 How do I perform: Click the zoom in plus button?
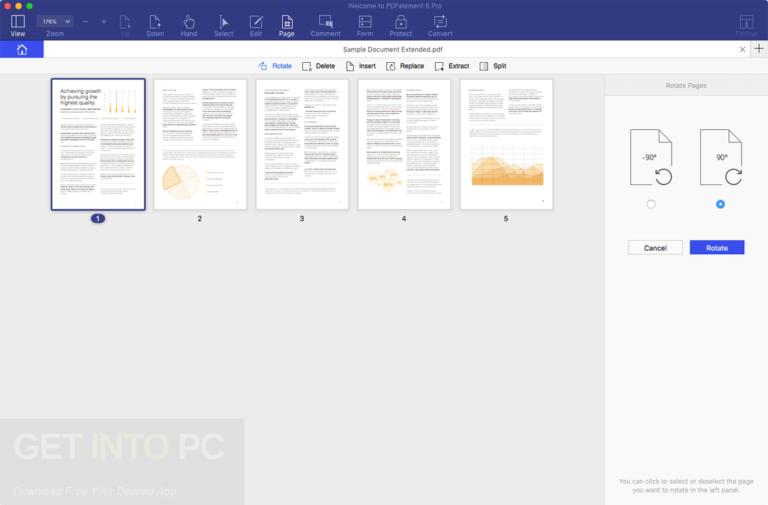(104, 22)
